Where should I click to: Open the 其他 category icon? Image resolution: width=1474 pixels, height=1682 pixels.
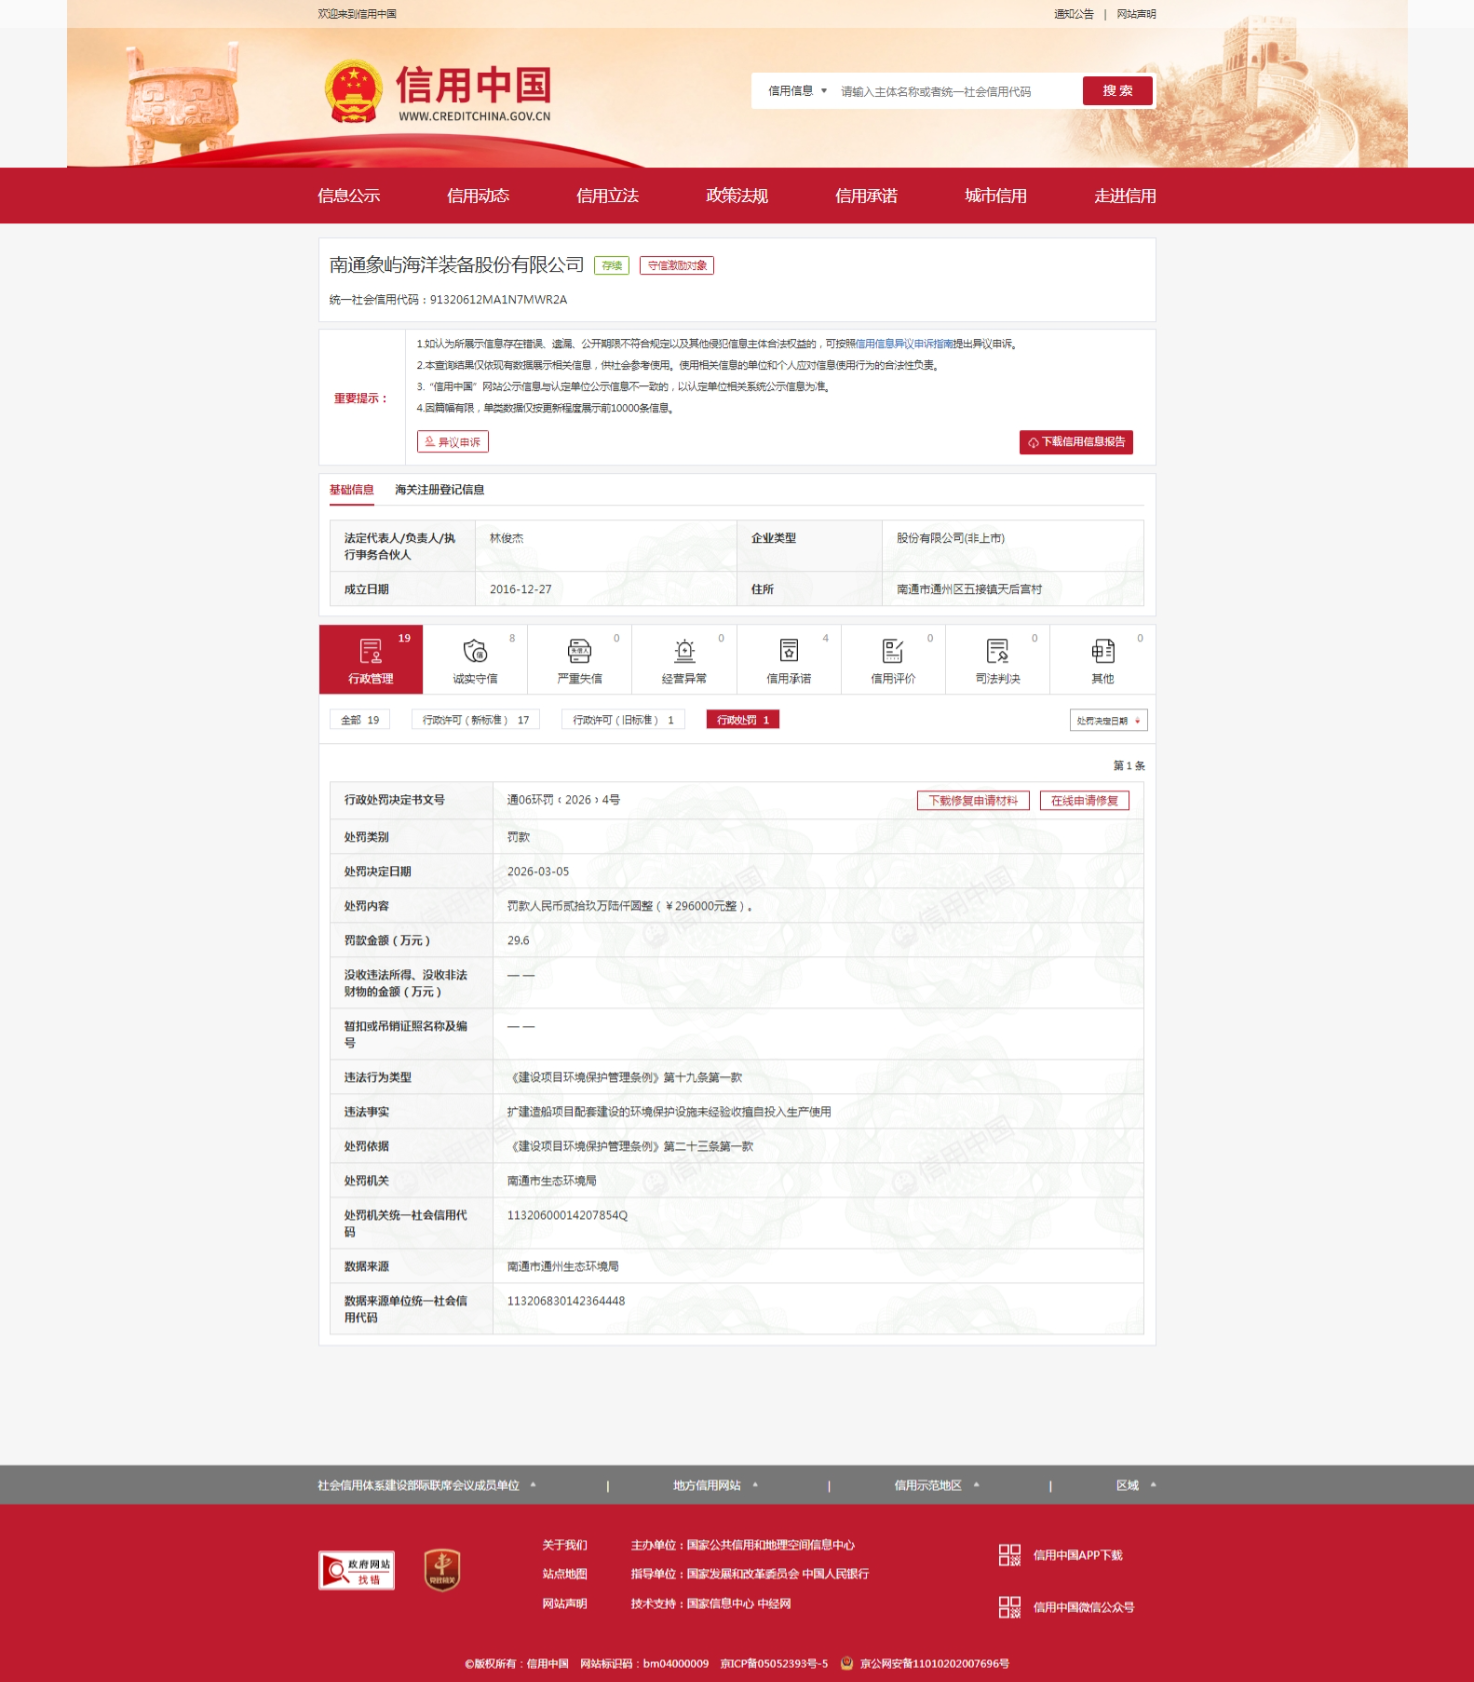click(1103, 651)
